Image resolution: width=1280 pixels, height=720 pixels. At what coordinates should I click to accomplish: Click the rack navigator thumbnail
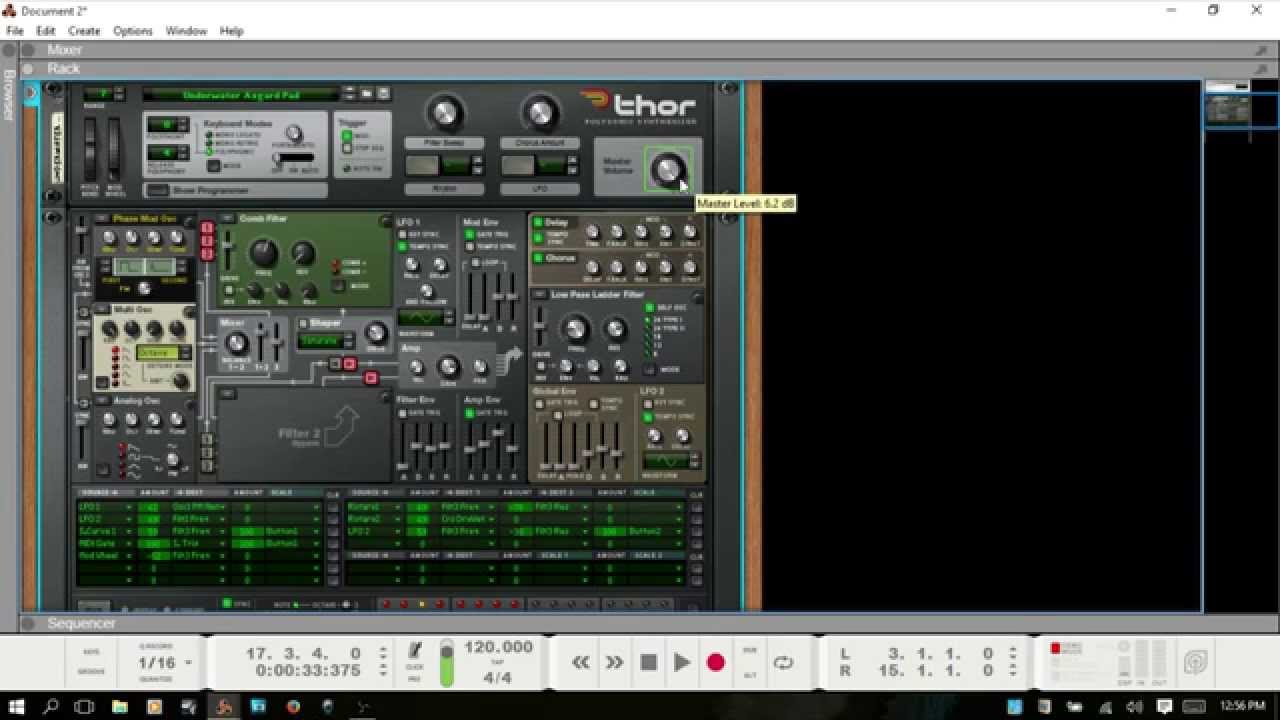coord(1227,109)
